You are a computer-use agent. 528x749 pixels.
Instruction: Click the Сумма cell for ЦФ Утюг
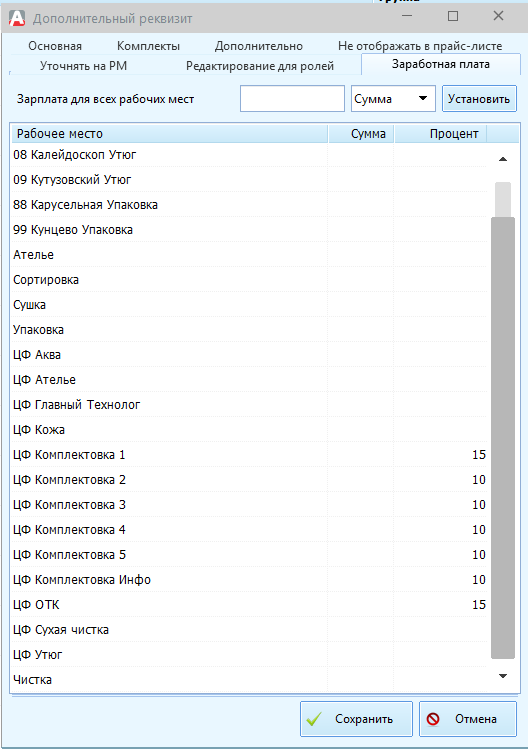361,654
